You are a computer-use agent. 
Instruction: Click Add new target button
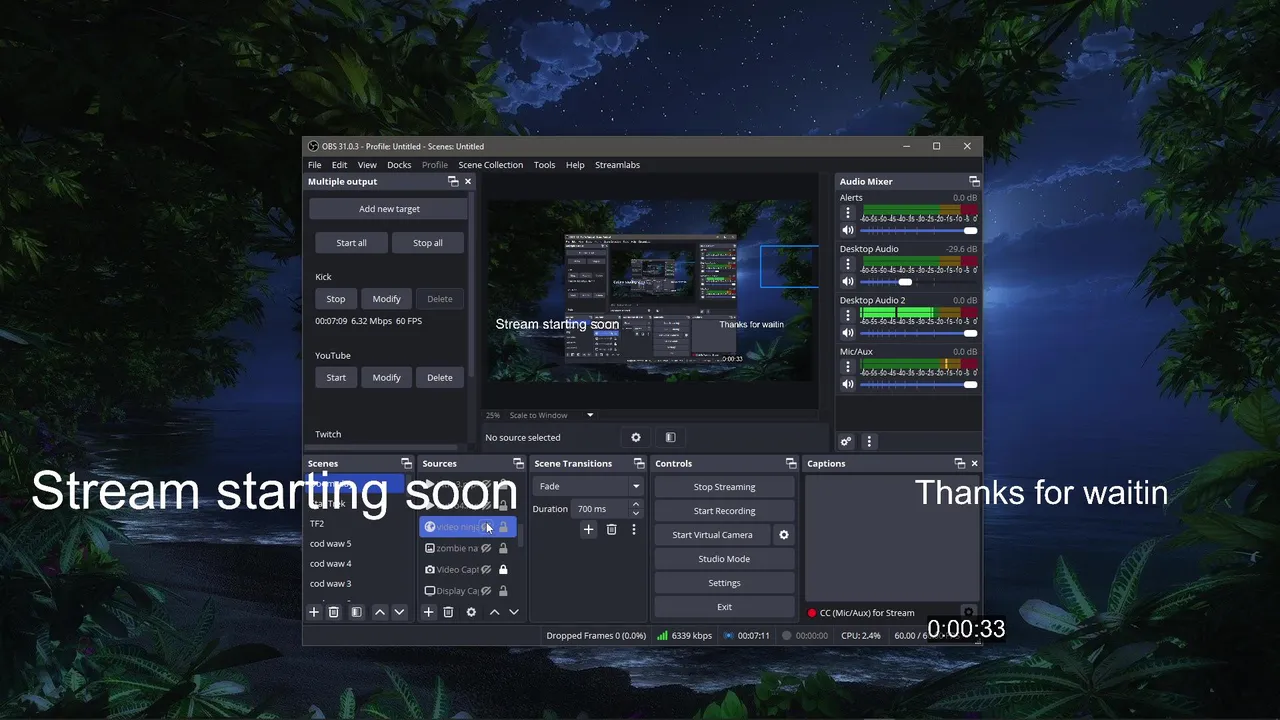[x=389, y=209]
